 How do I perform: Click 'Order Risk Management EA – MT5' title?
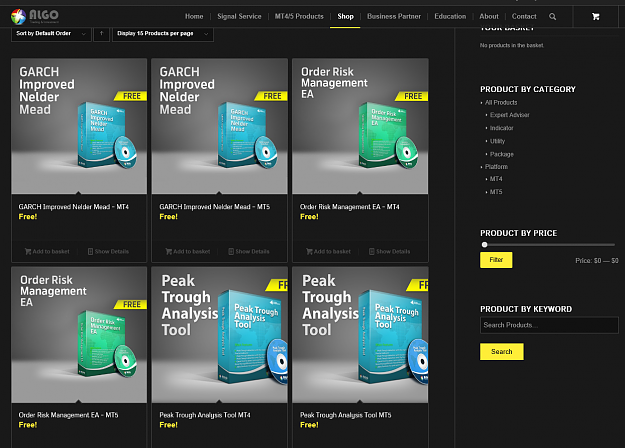coord(68,415)
